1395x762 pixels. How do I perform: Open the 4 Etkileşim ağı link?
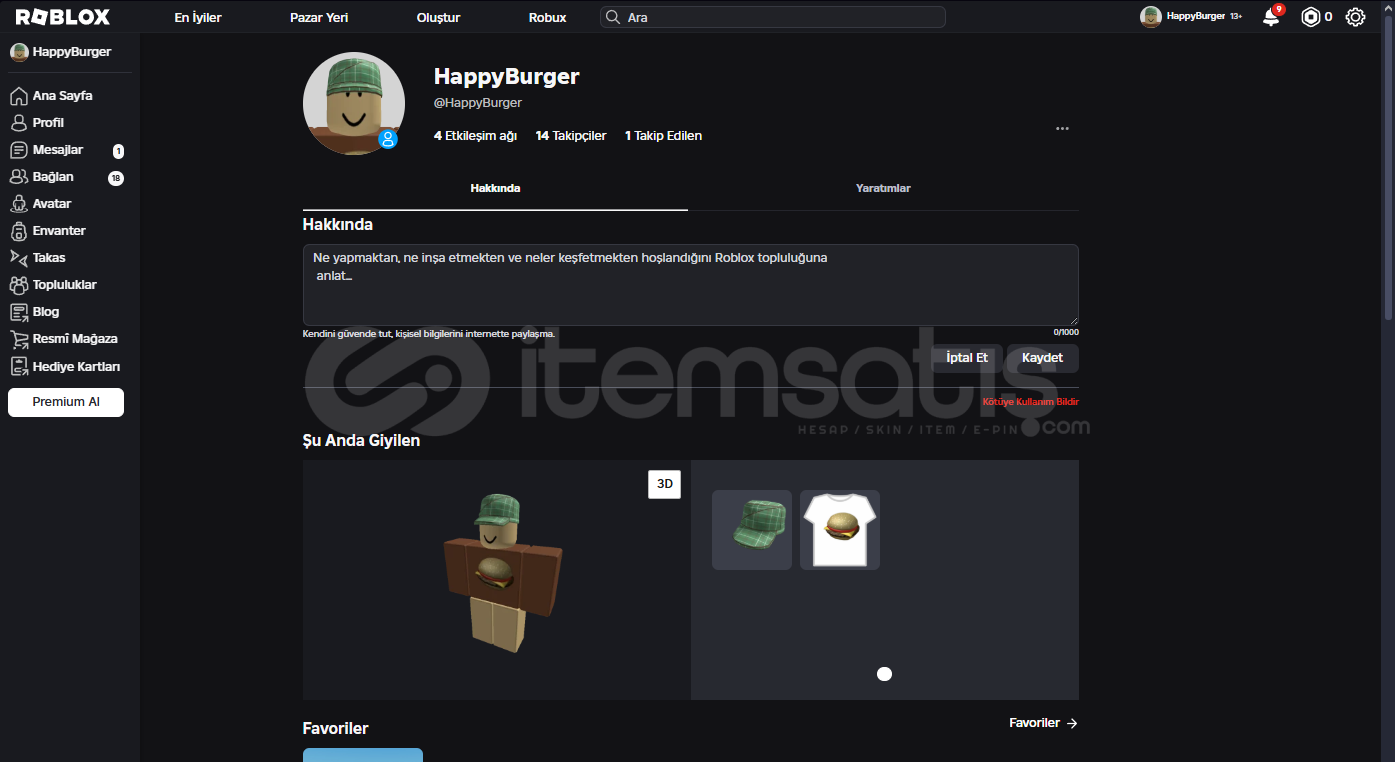click(x=475, y=136)
